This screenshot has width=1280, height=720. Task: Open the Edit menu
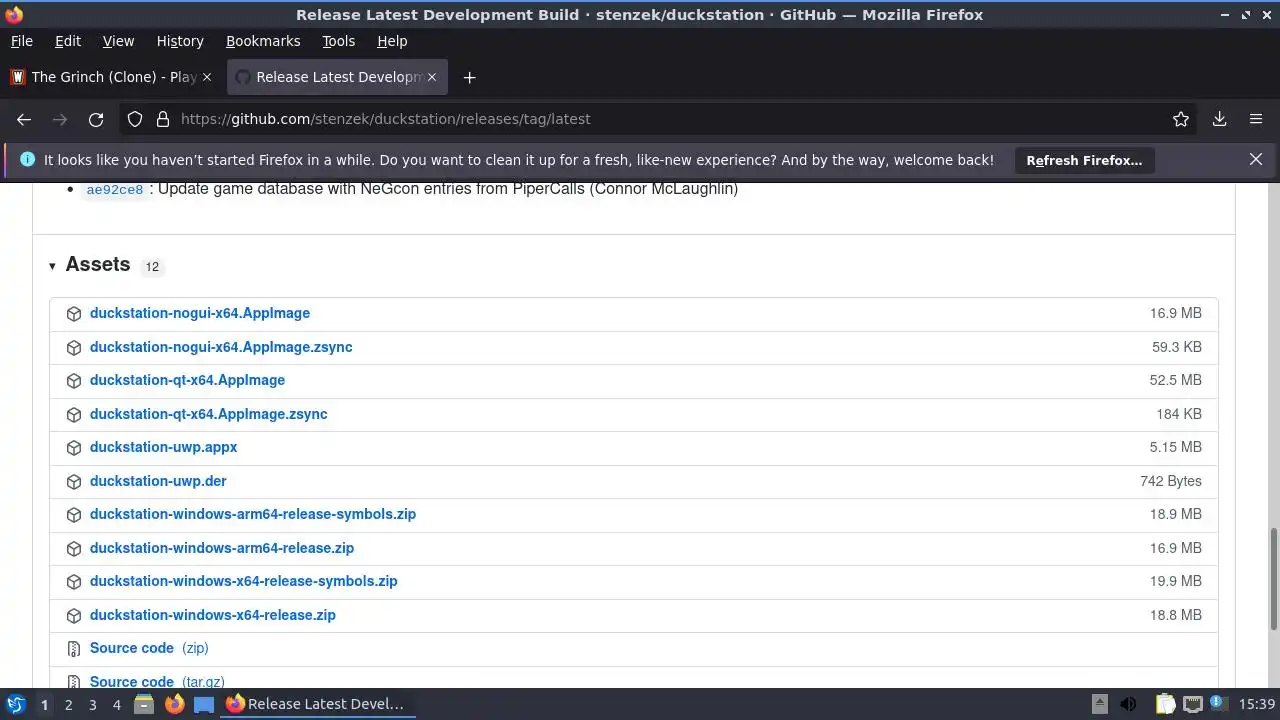[68, 41]
